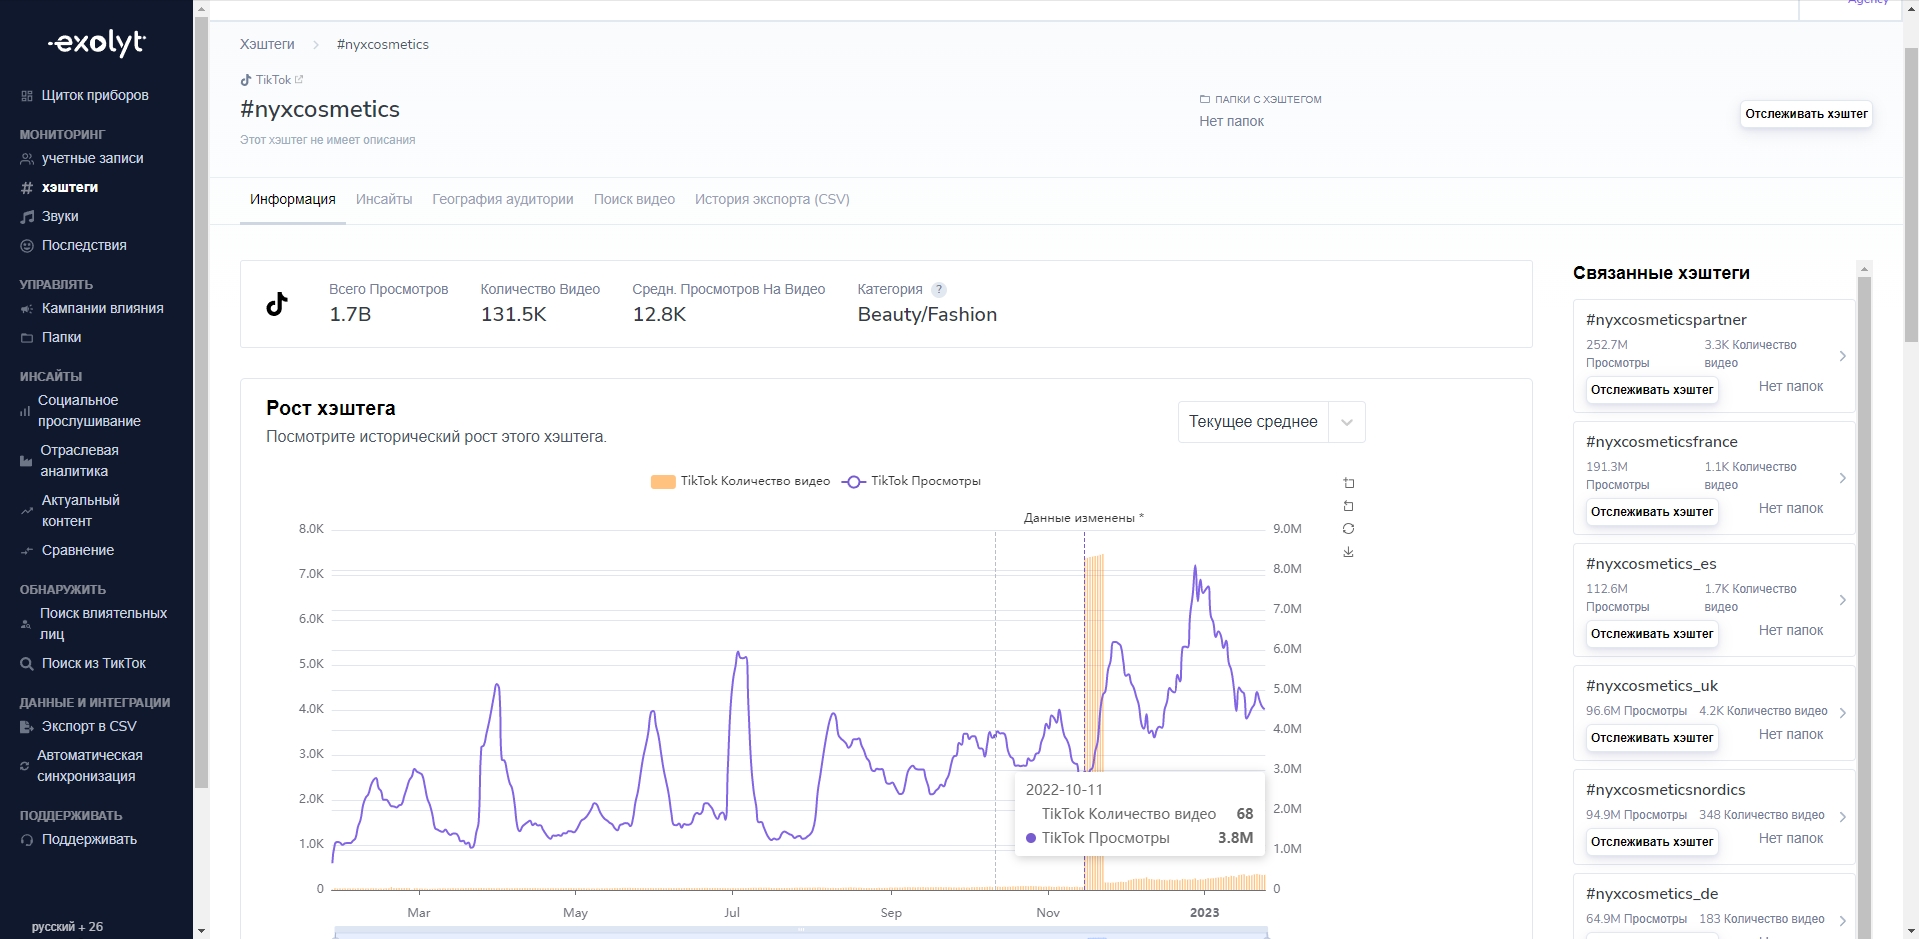This screenshot has width=1919, height=939.
Task: Track #nyxcosmeticspartner with Отслеживать хэштег
Action: point(1652,390)
